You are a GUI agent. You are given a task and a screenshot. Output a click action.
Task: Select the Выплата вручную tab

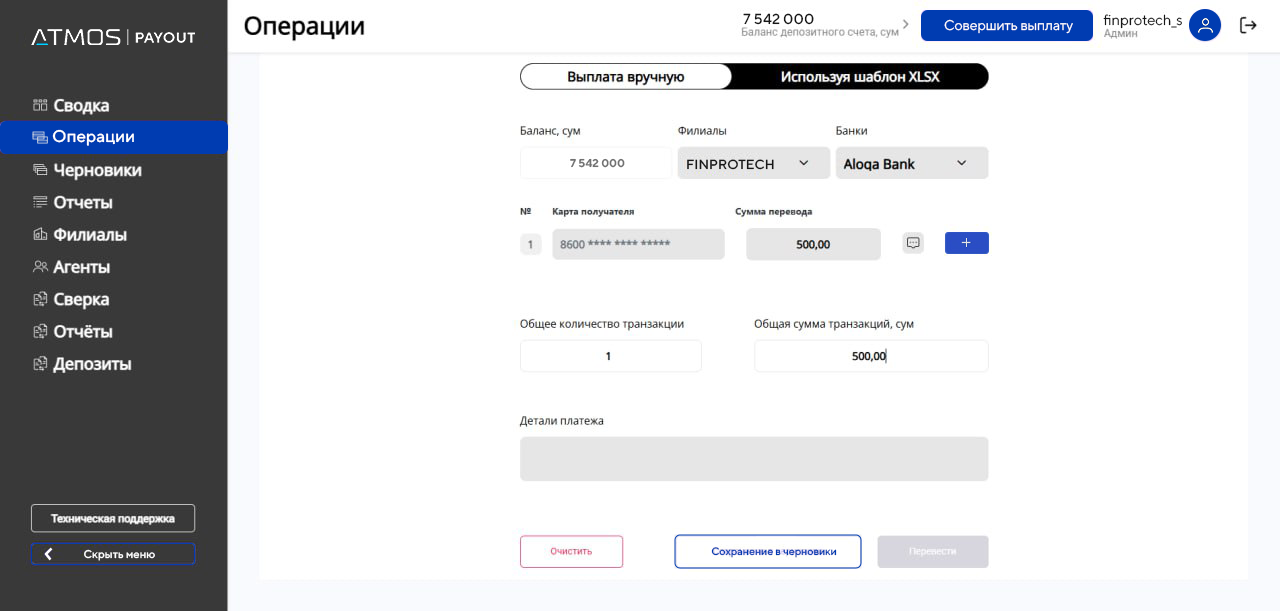[x=625, y=76]
